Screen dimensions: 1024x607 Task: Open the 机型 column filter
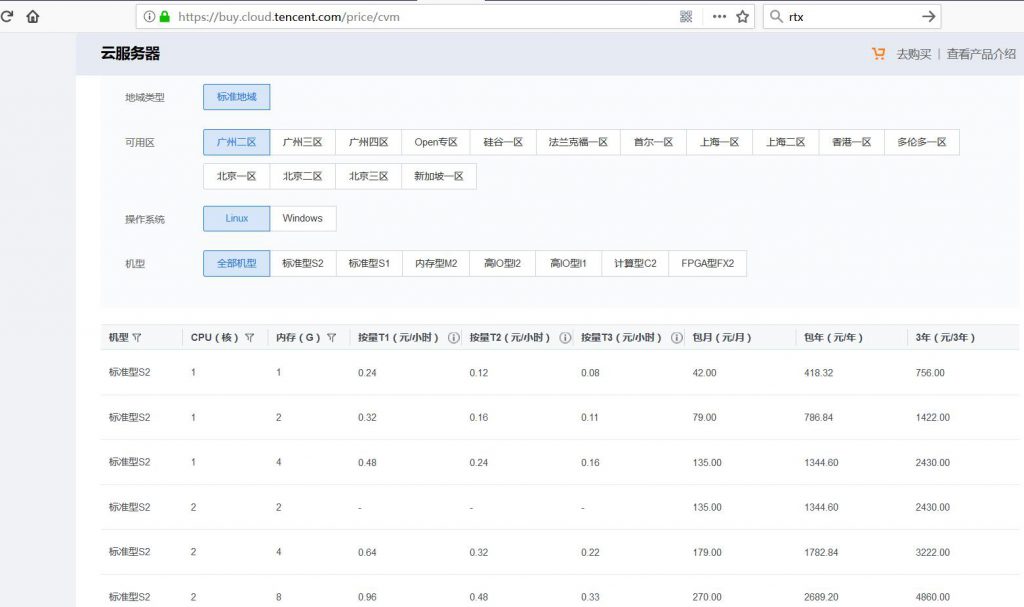tap(135, 337)
